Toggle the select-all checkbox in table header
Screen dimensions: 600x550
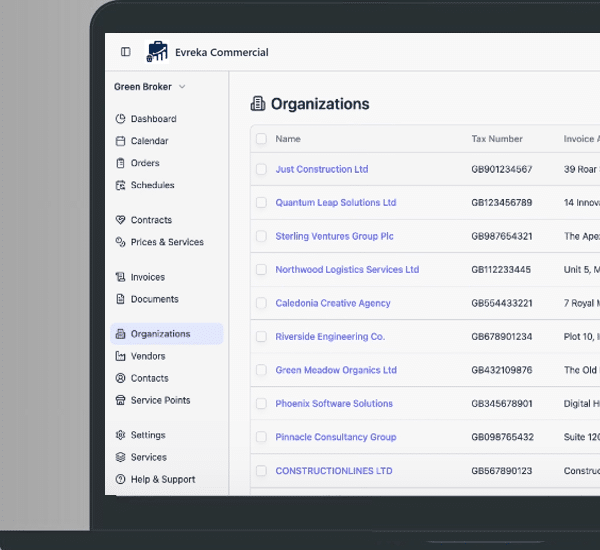pyautogui.click(x=261, y=139)
